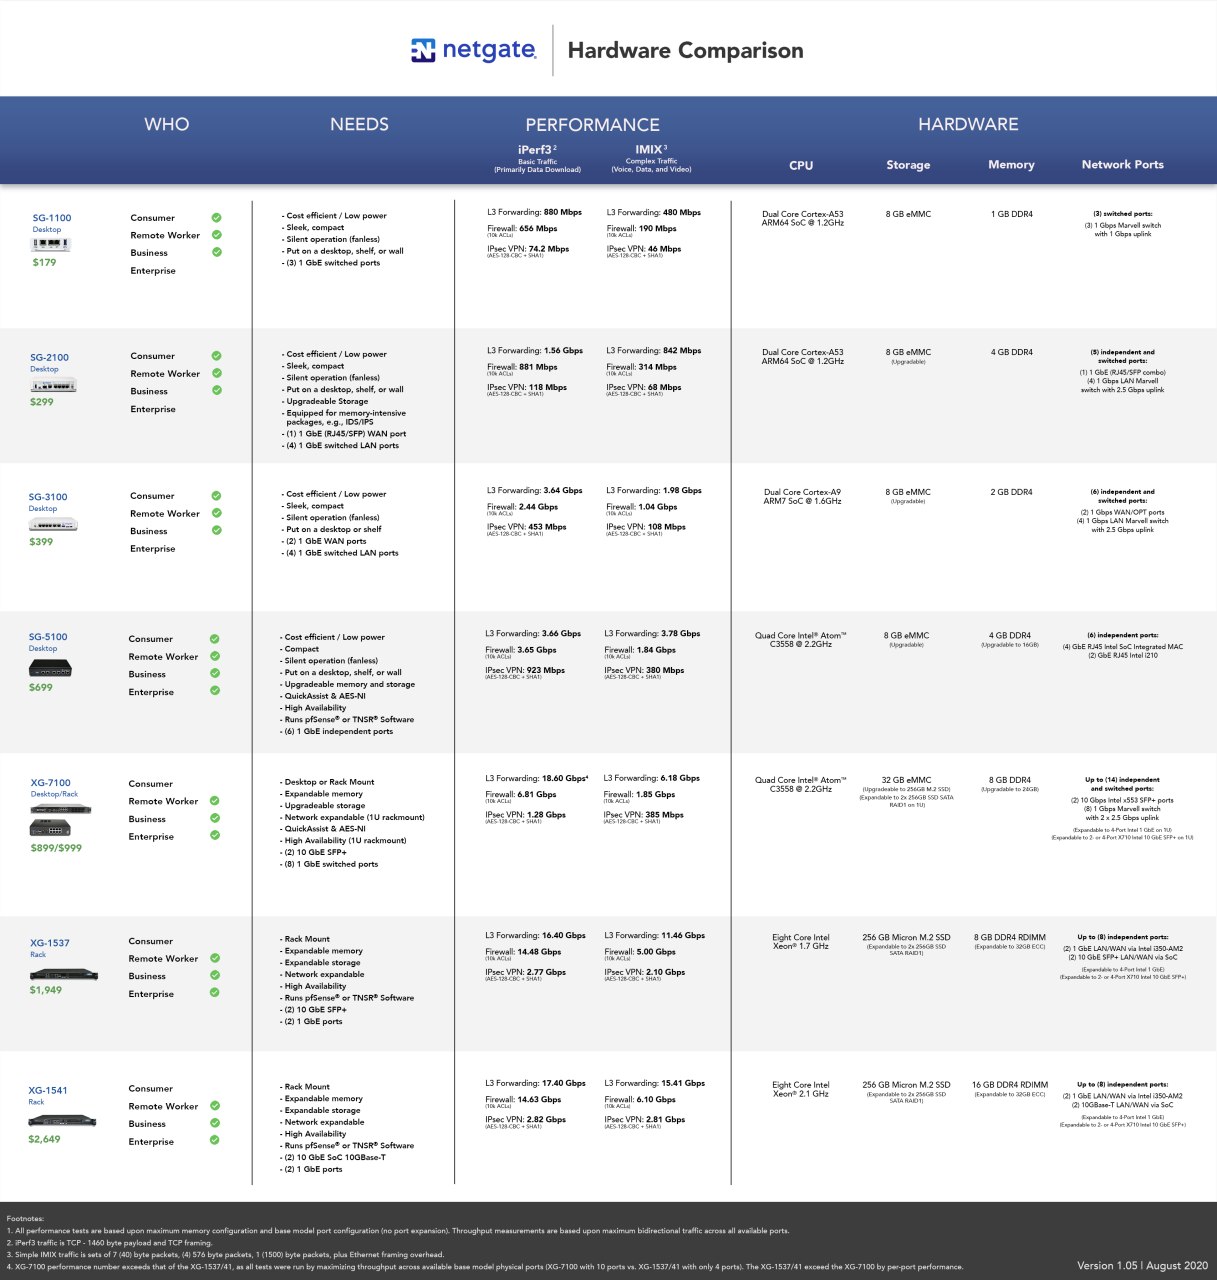Click the SG-3100 device image

coord(53,524)
